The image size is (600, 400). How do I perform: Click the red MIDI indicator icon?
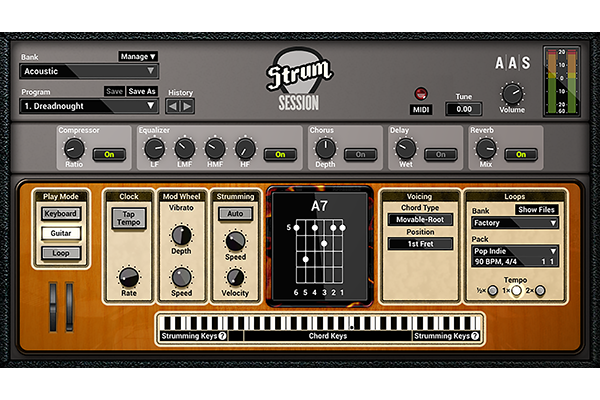(421, 93)
